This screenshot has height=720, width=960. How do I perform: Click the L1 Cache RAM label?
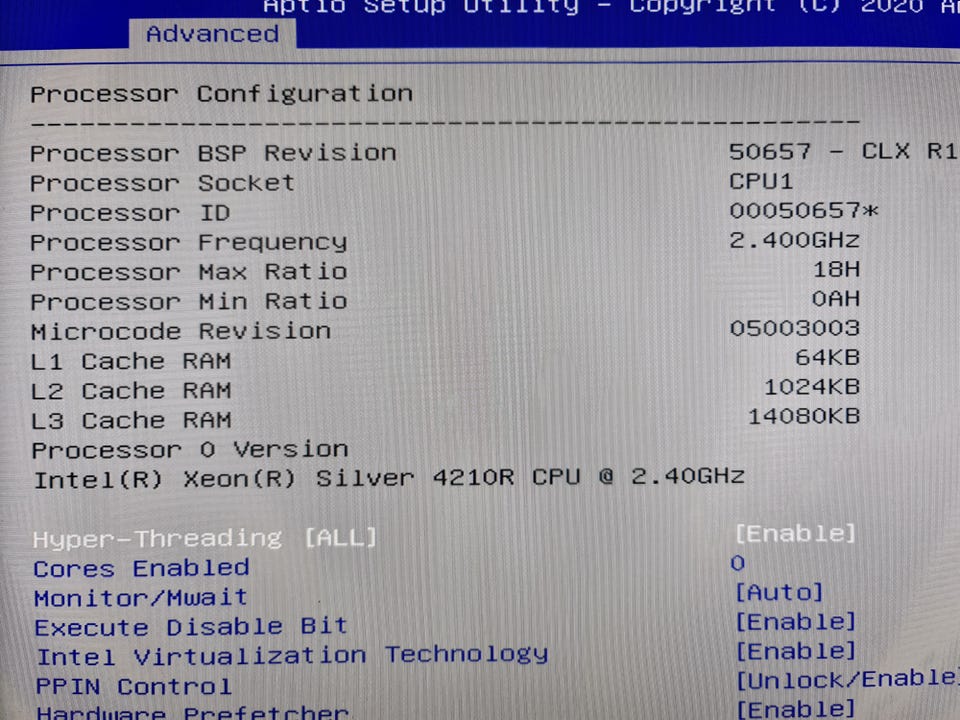pyautogui.click(x=131, y=361)
